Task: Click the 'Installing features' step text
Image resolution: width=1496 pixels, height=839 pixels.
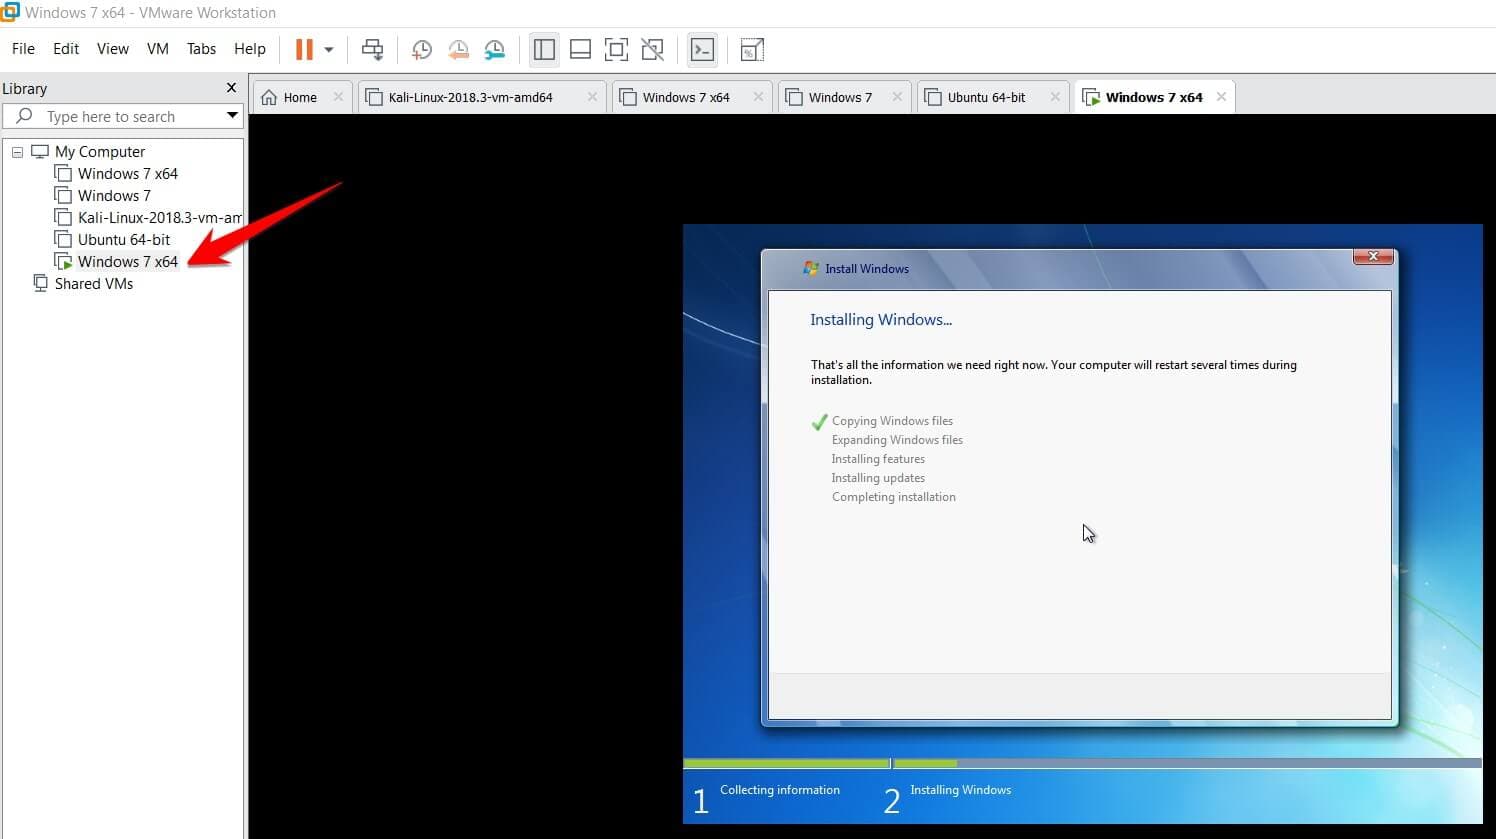Action: [x=878, y=459]
